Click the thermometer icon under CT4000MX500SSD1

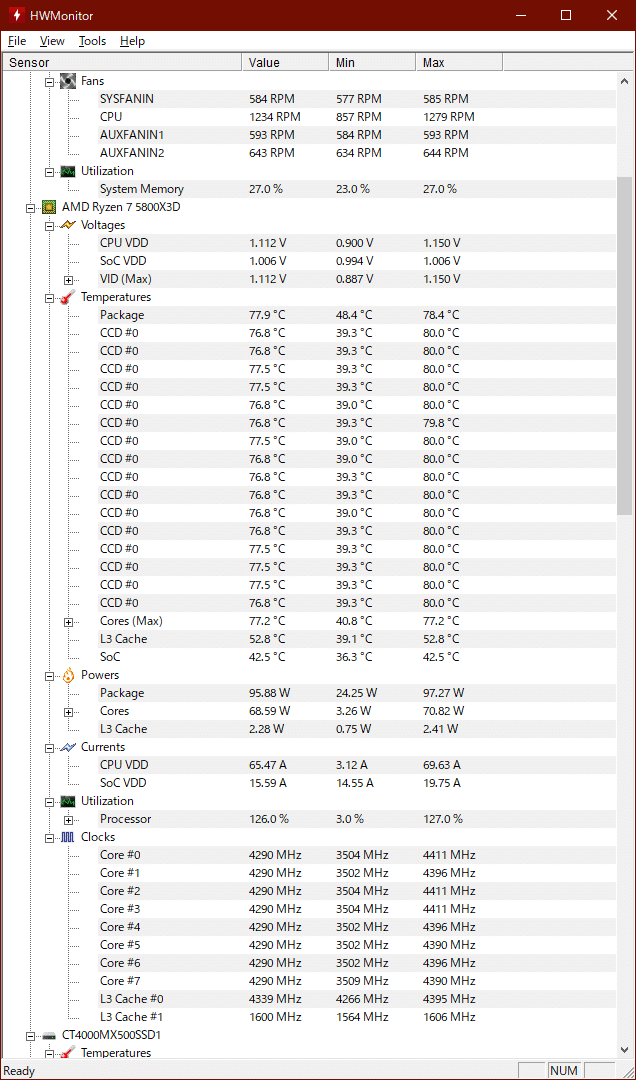pyautogui.click(x=68, y=1053)
